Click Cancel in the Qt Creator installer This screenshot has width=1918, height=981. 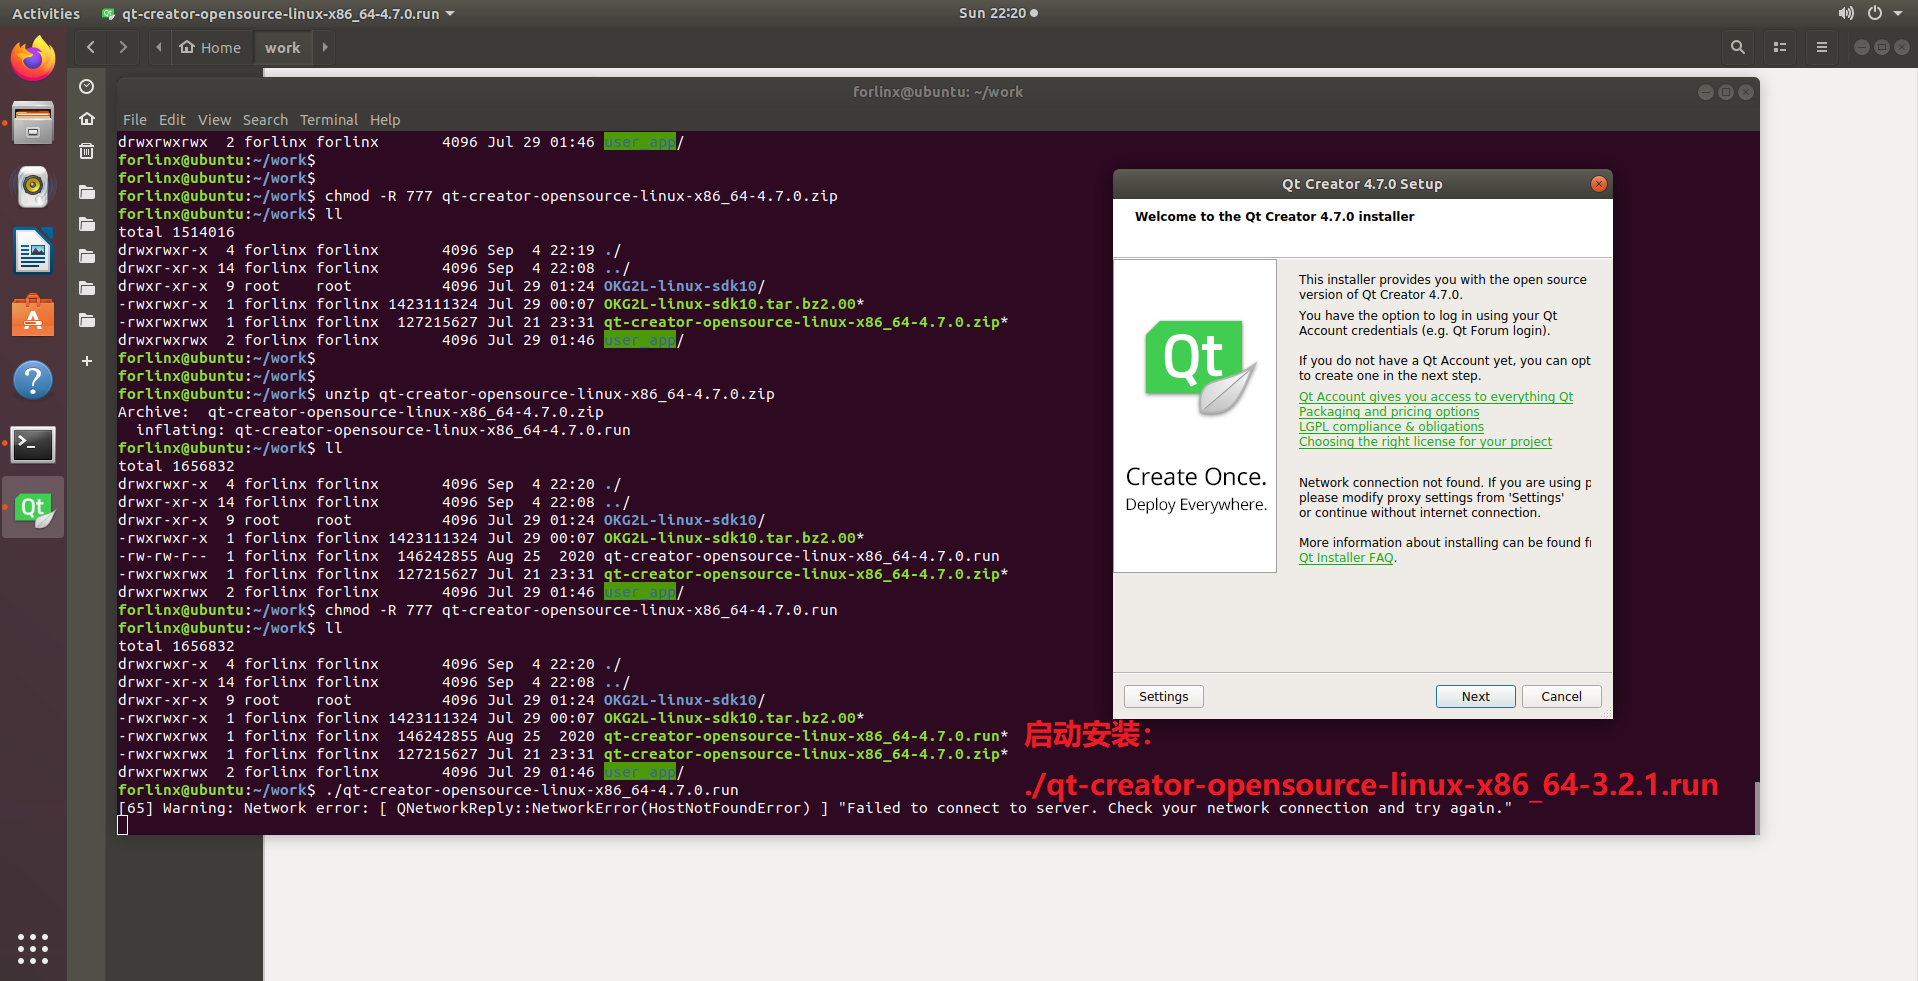[1561, 696]
